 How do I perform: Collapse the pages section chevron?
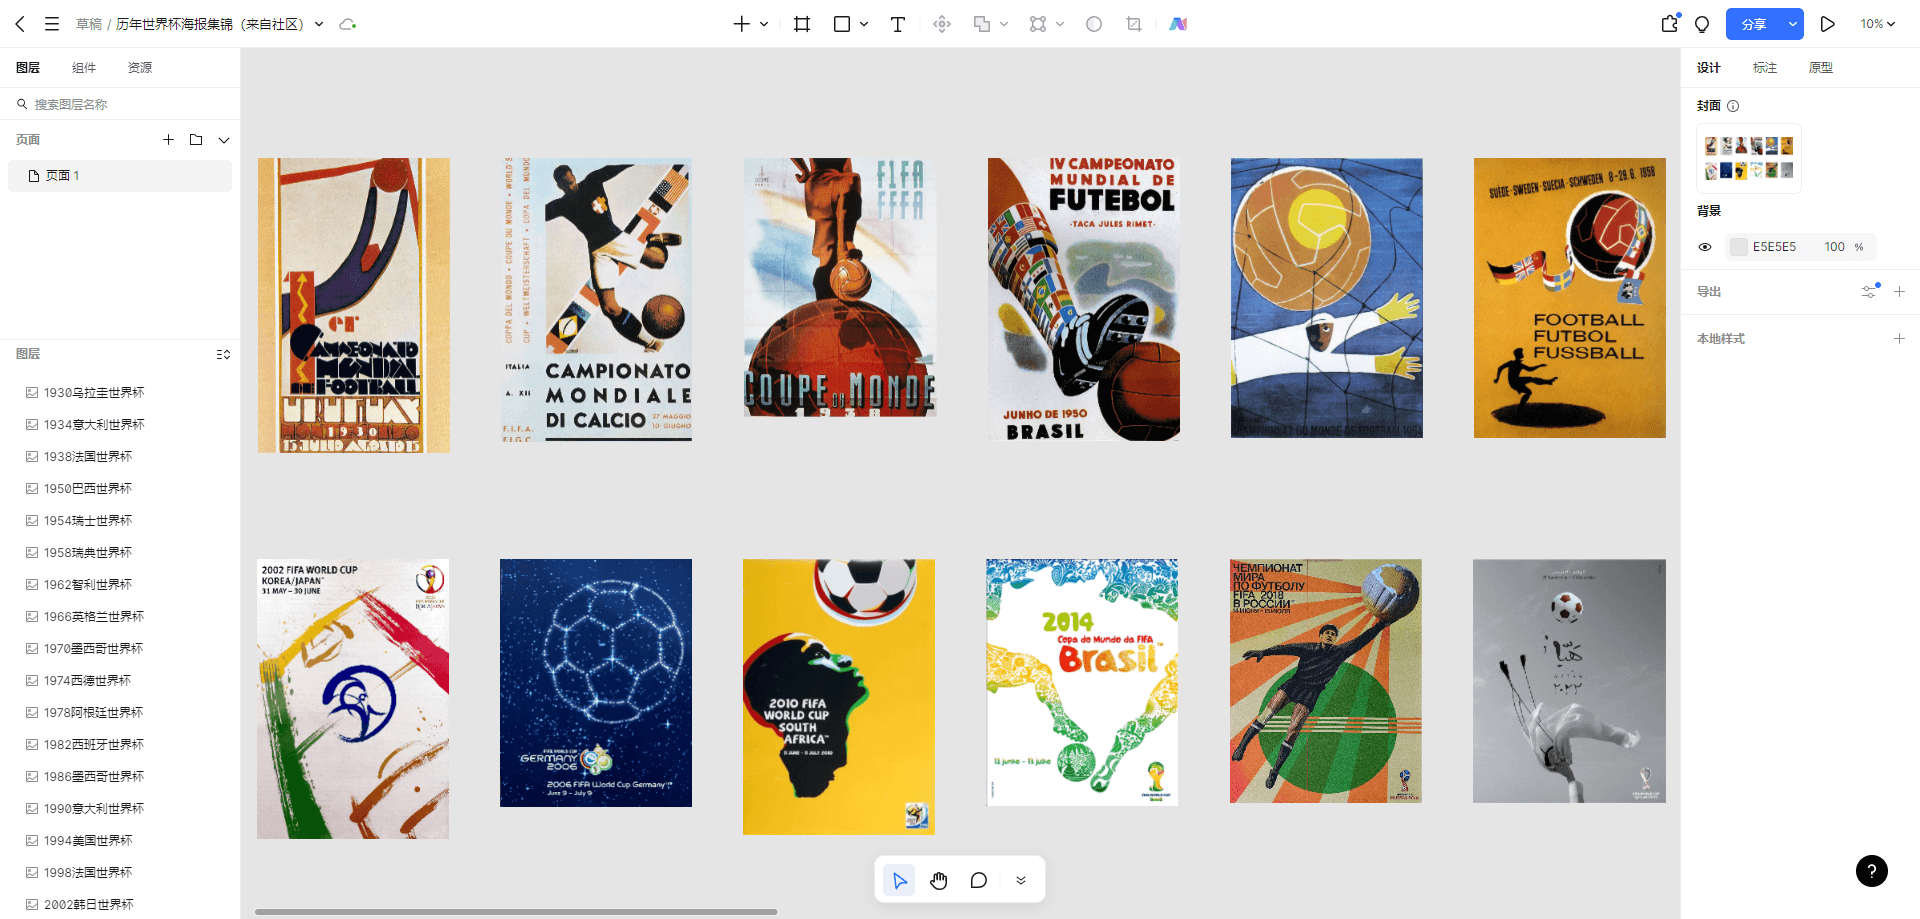(224, 140)
